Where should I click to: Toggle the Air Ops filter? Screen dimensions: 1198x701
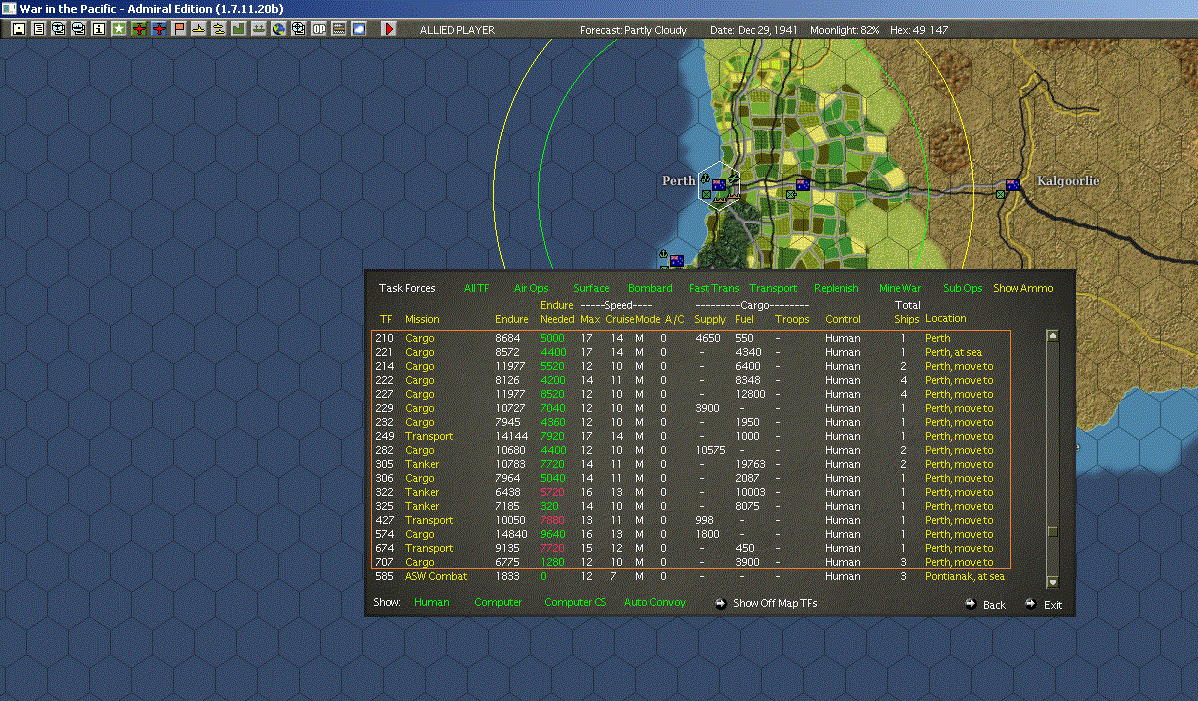(x=531, y=288)
